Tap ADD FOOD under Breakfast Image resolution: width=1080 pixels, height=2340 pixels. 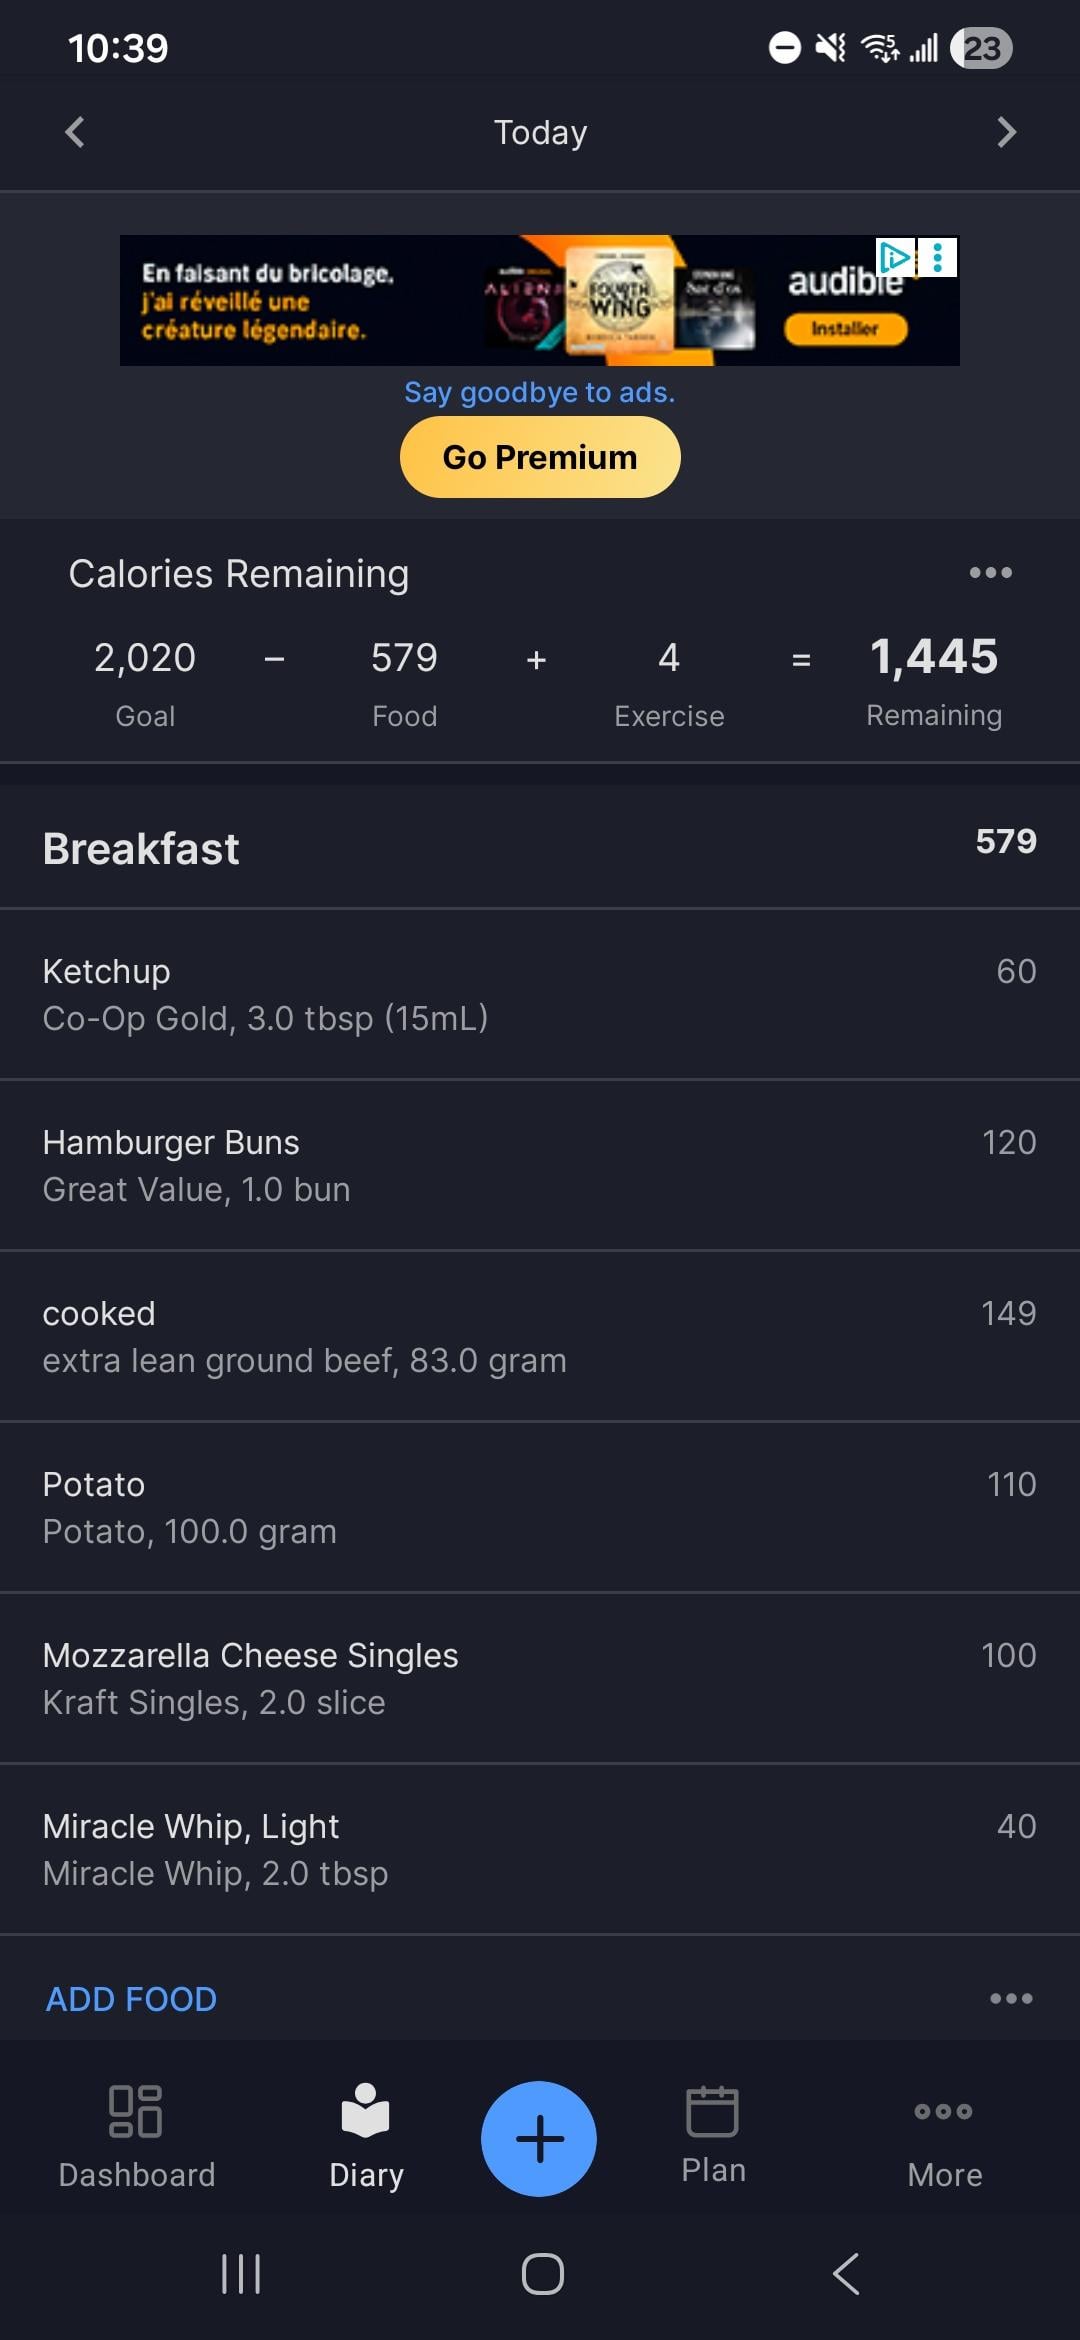[132, 1998]
